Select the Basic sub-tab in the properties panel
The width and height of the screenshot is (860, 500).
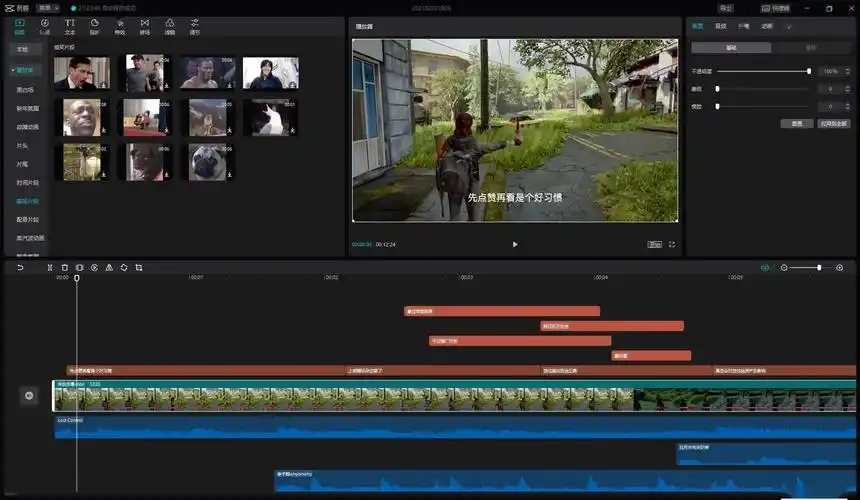pos(731,48)
